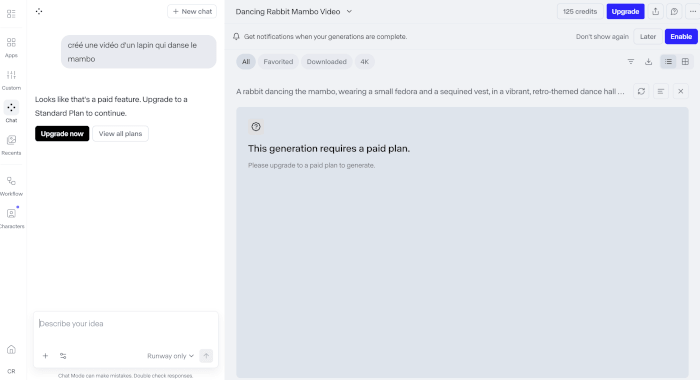Open the Characters section
Image resolution: width=700 pixels, height=380 pixels.
coord(12,218)
